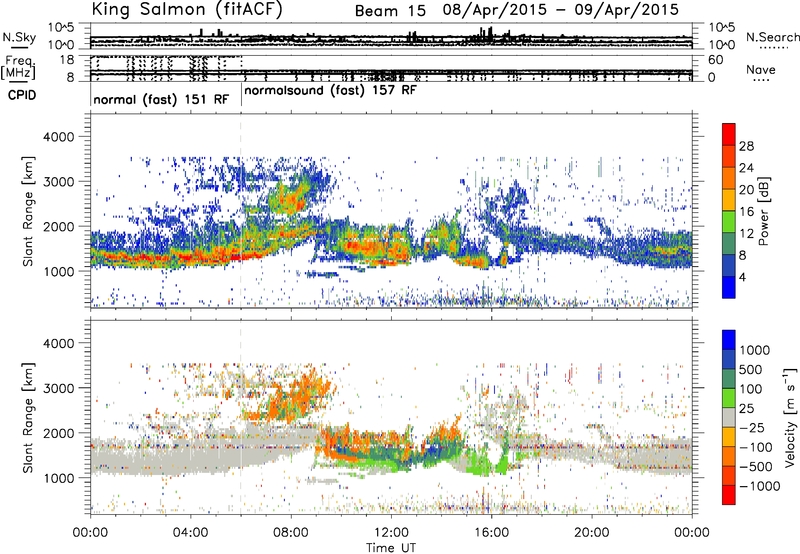The image size is (800, 554).
Task: Click the grey −25 to 25 Velocity segment
Action: point(729,418)
